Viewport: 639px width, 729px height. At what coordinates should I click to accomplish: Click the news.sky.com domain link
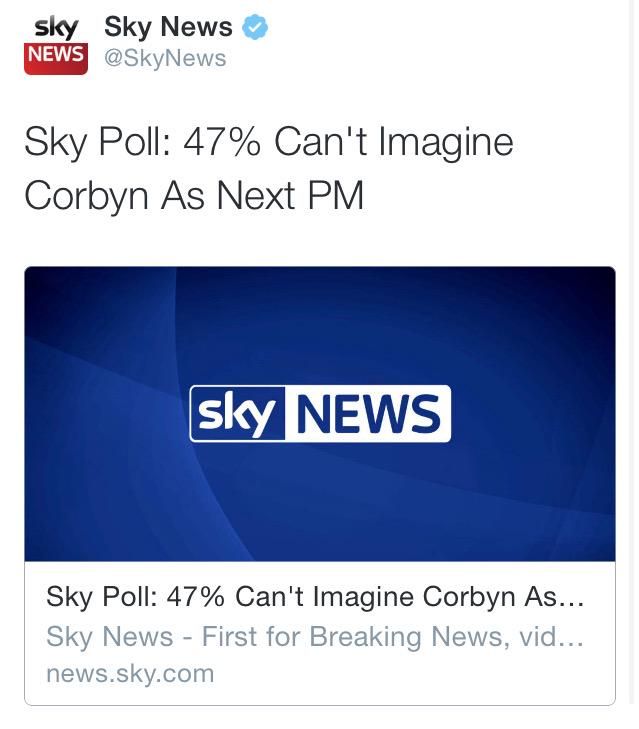(x=130, y=673)
